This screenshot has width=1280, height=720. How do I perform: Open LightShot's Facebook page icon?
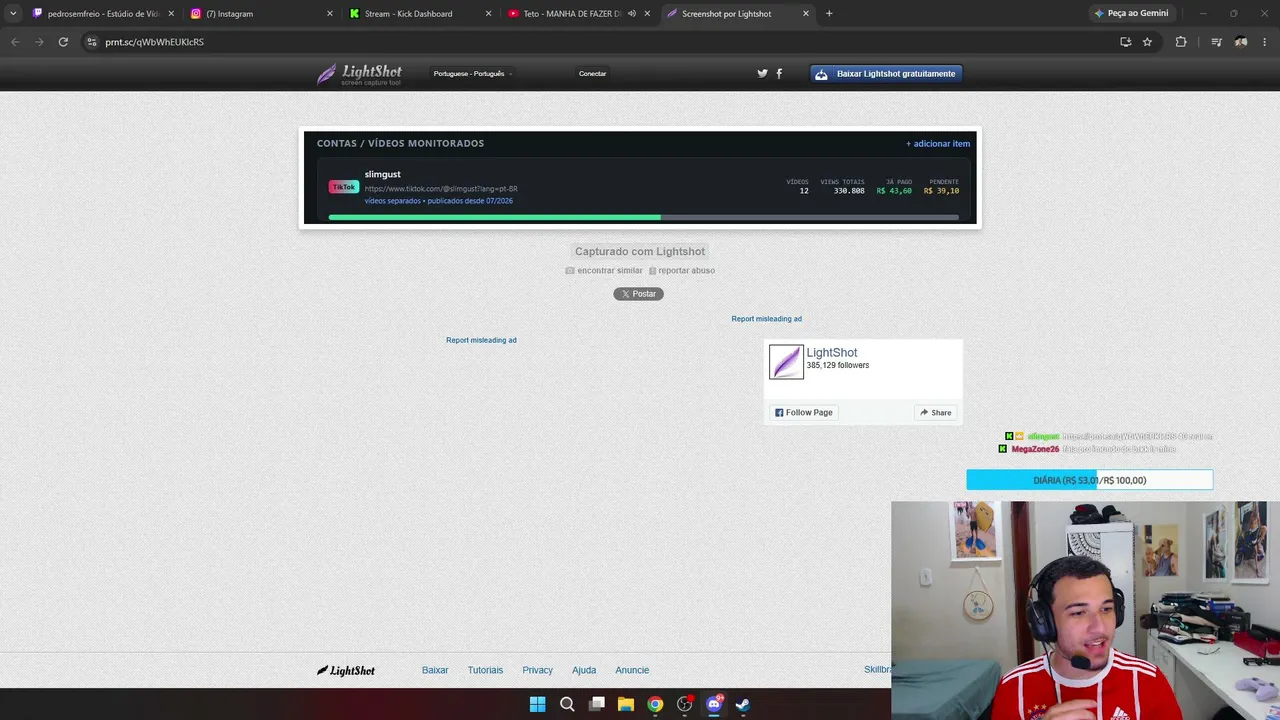pyautogui.click(x=779, y=74)
